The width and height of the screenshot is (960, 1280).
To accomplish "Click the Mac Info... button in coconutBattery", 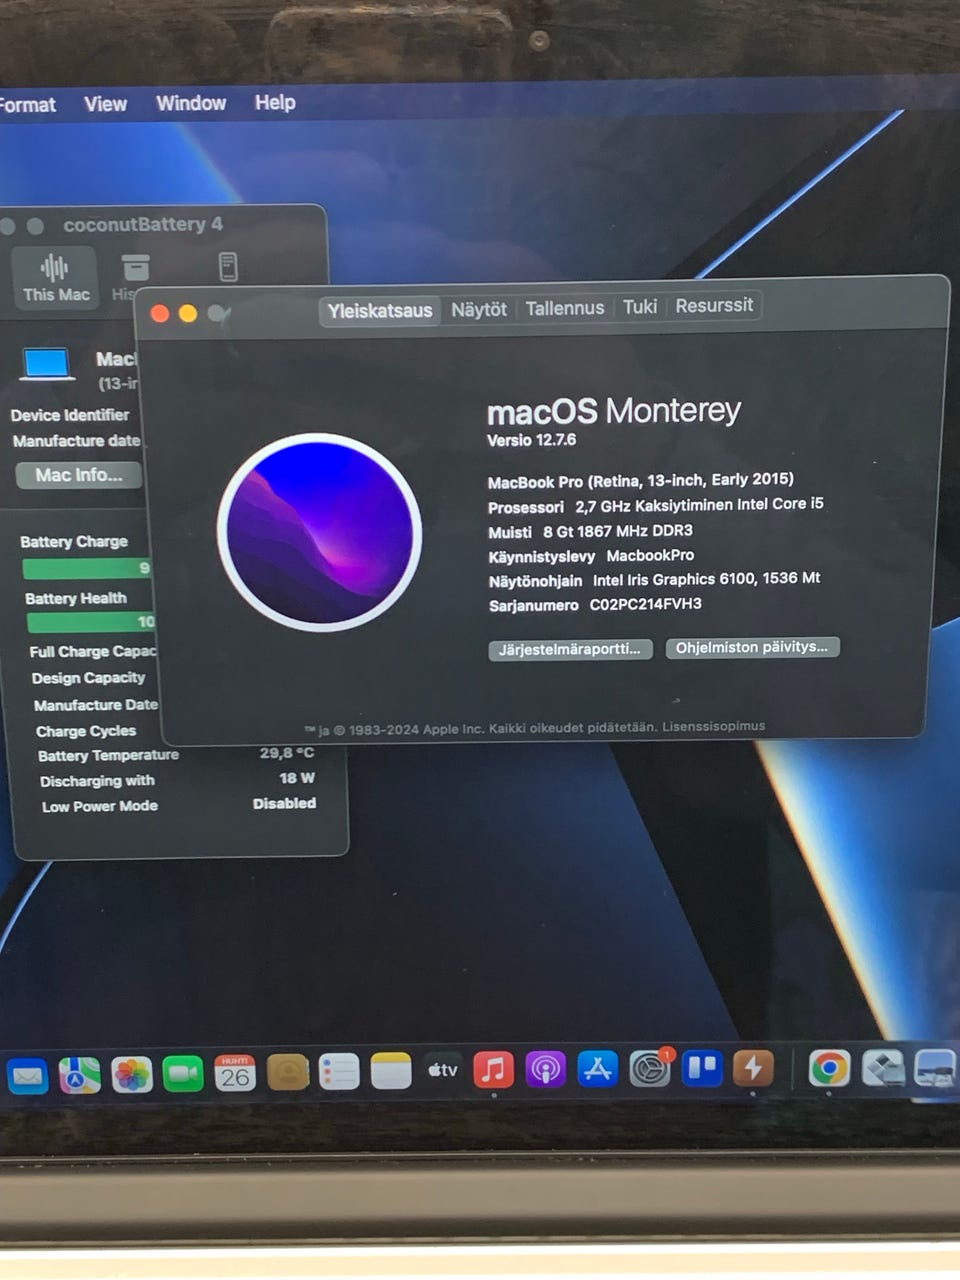I will (x=79, y=475).
